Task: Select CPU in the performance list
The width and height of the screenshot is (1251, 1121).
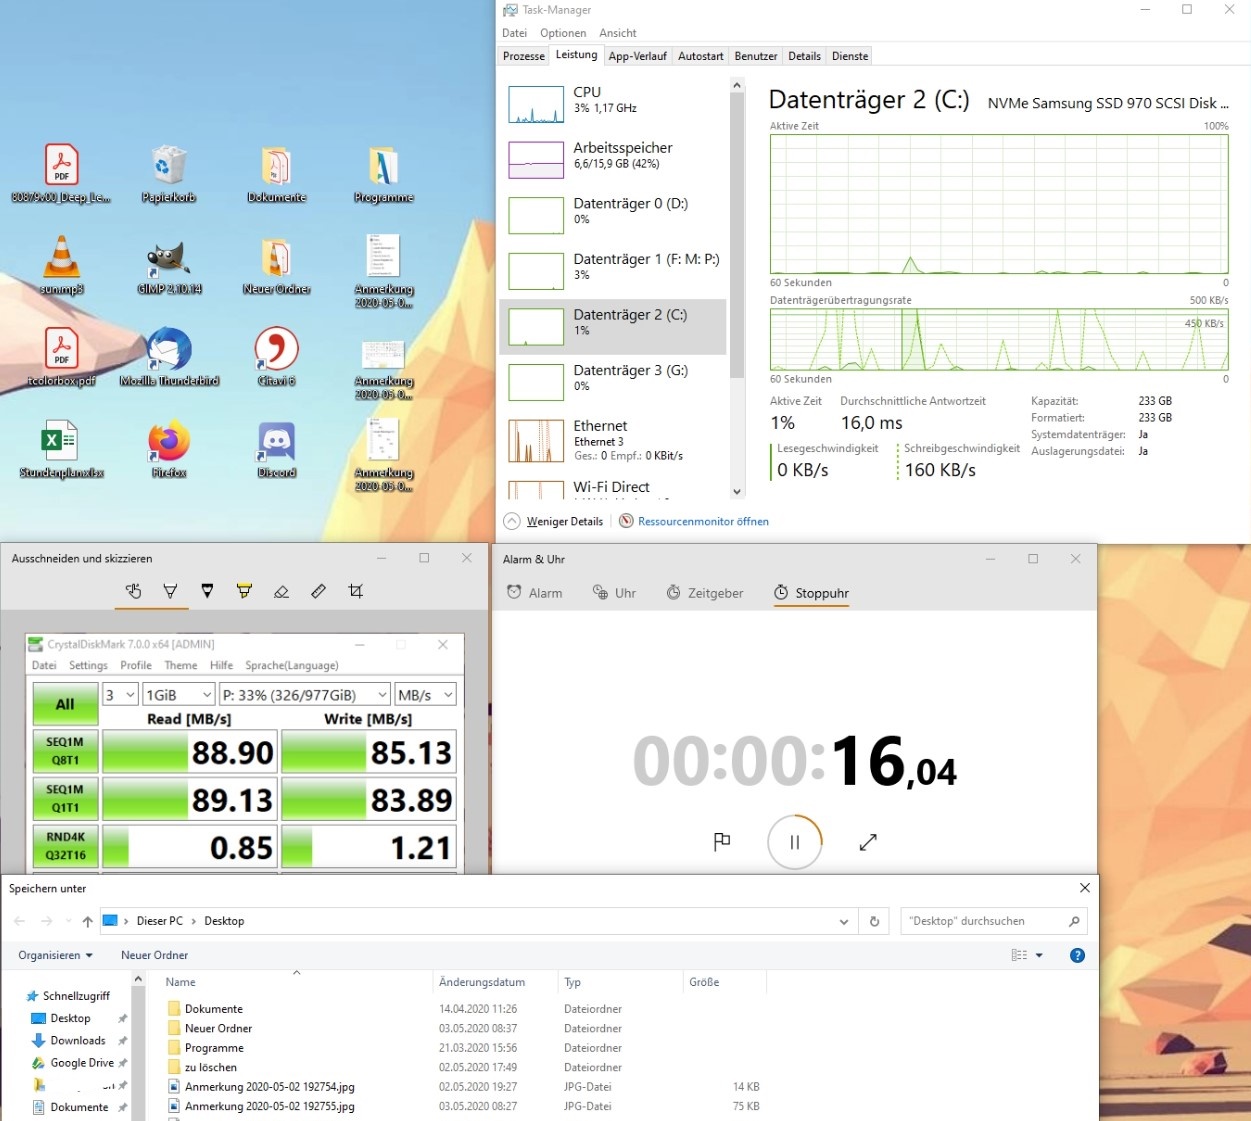Action: tap(613, 104)
